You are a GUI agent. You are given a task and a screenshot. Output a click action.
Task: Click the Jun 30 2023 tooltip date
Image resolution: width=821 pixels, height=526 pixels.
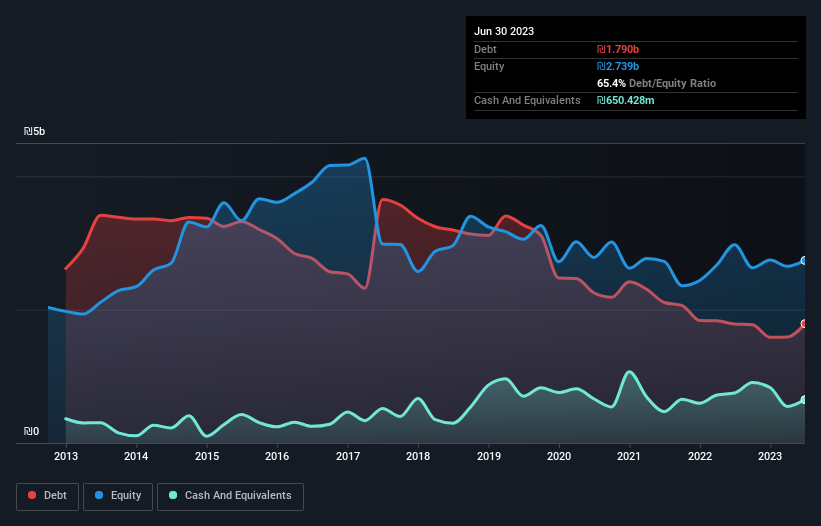(x=504, y=31)
